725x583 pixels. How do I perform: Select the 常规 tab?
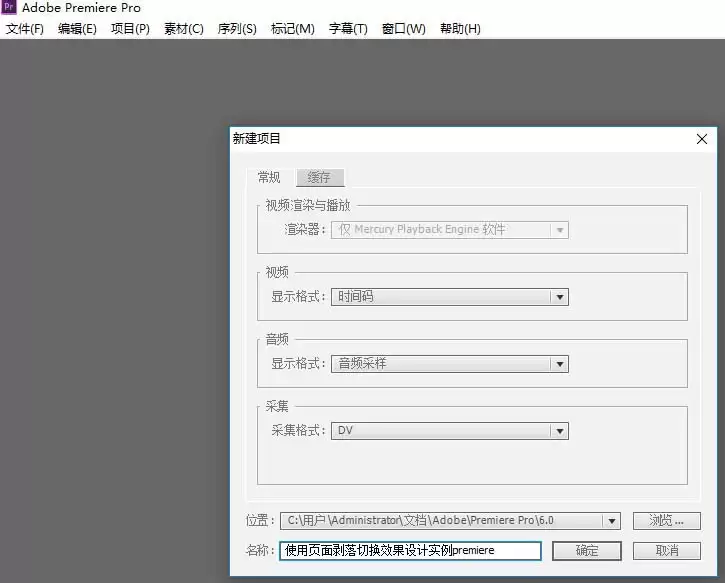point(269,178)
